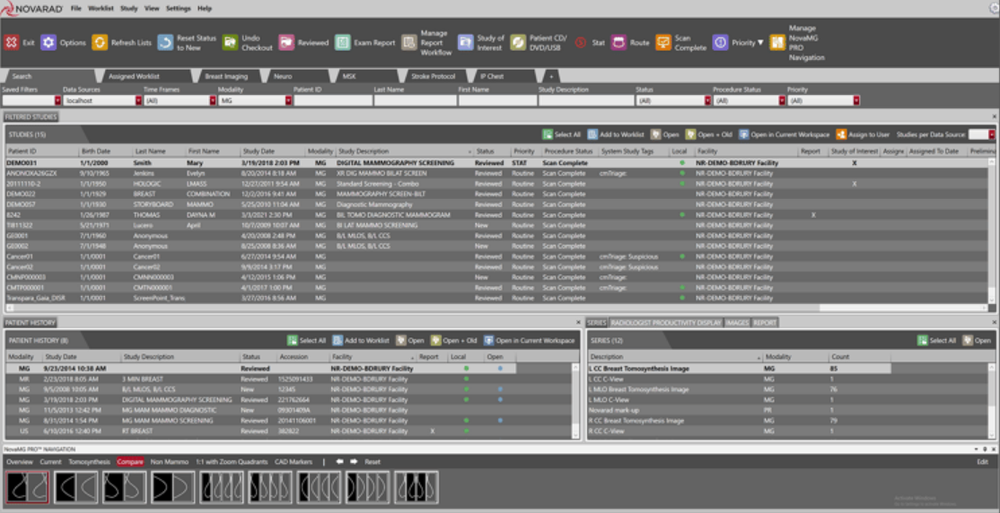The width and height of the screenshot is (1000, 513).
Task: Click the Last Name search field
Action: tap(413, 101)
